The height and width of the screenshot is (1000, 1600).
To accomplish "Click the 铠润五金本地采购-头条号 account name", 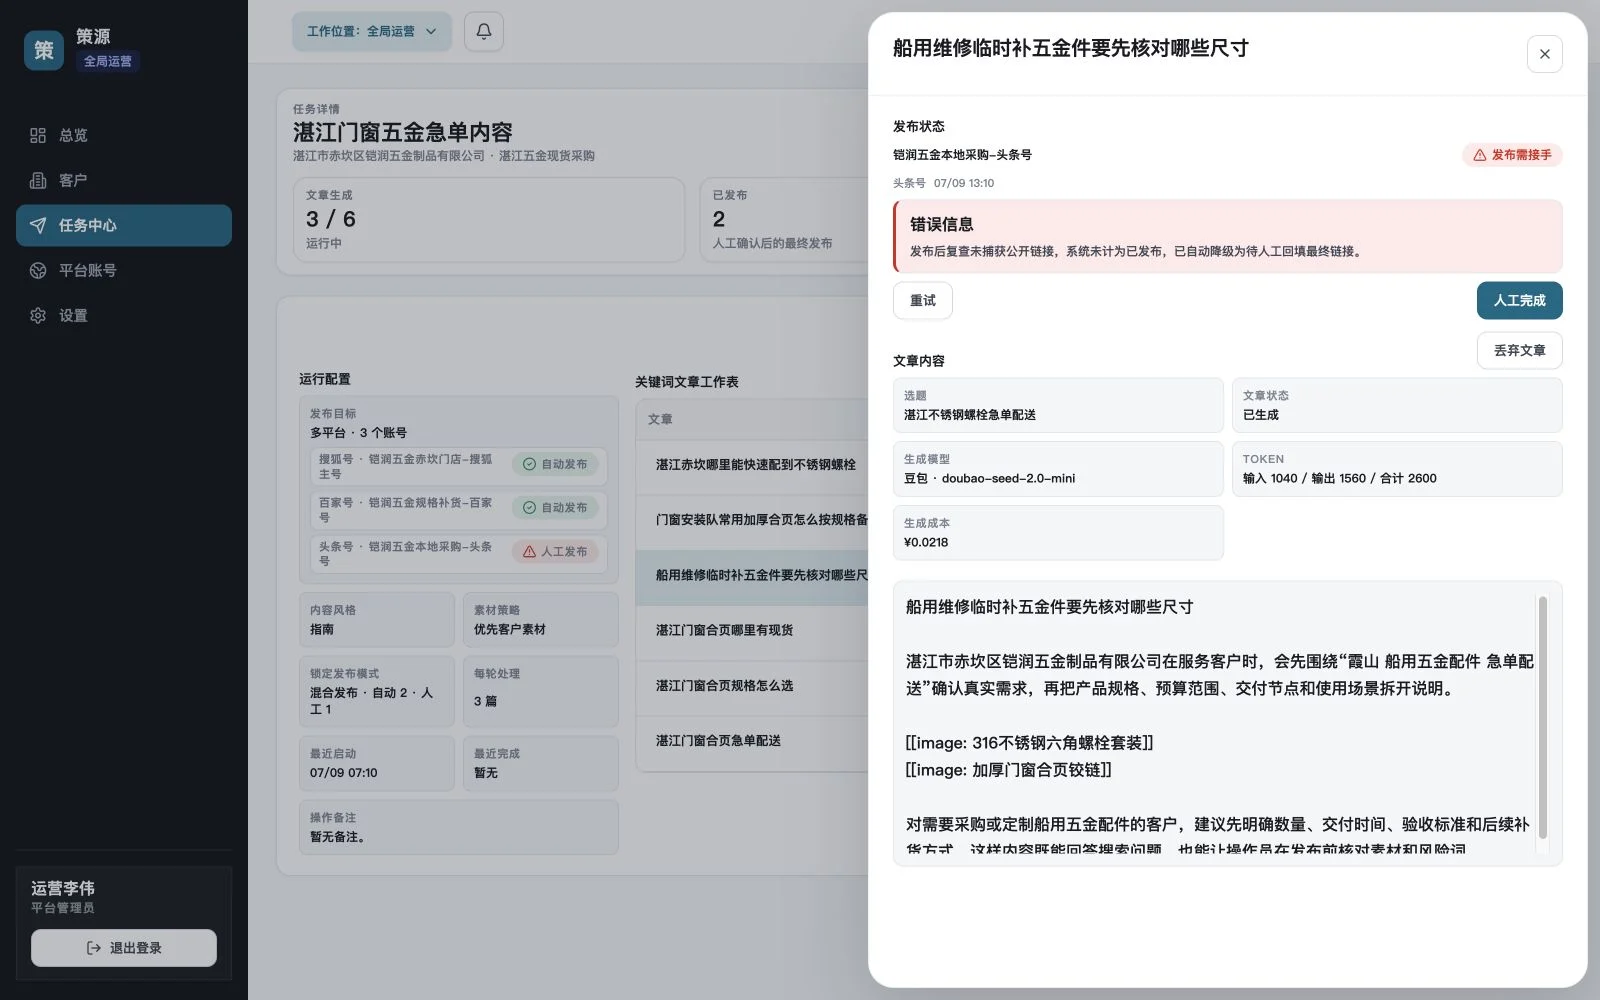I will tap(962, 155).
